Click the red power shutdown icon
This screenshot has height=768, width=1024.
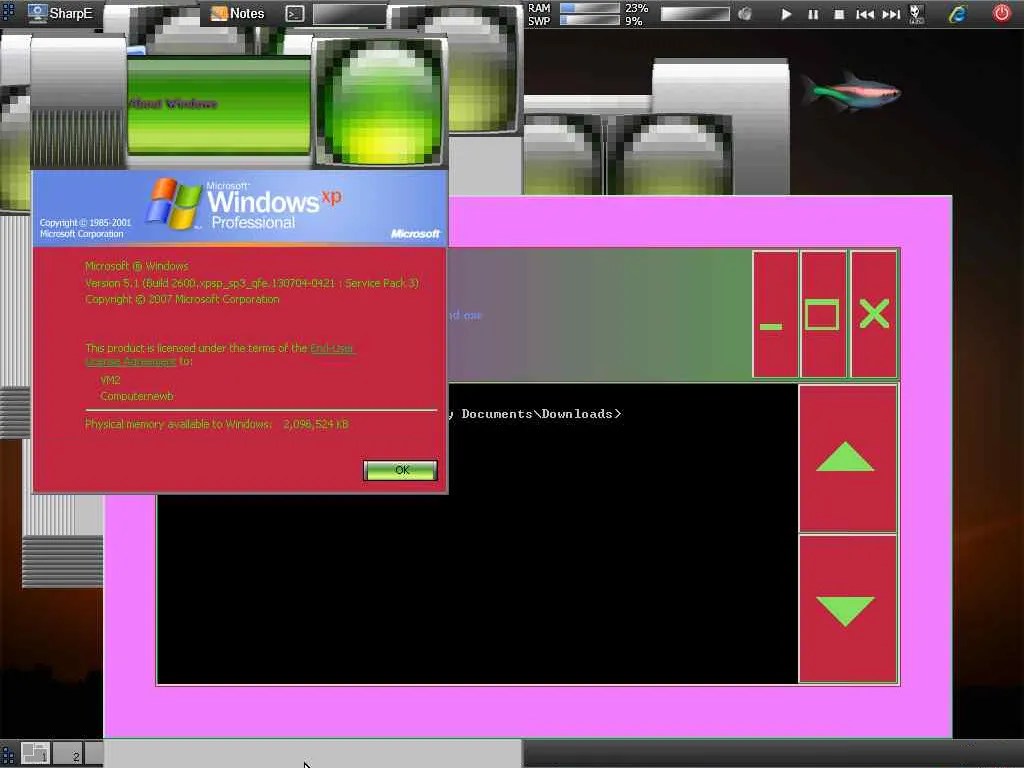(x=1002, y=13)
